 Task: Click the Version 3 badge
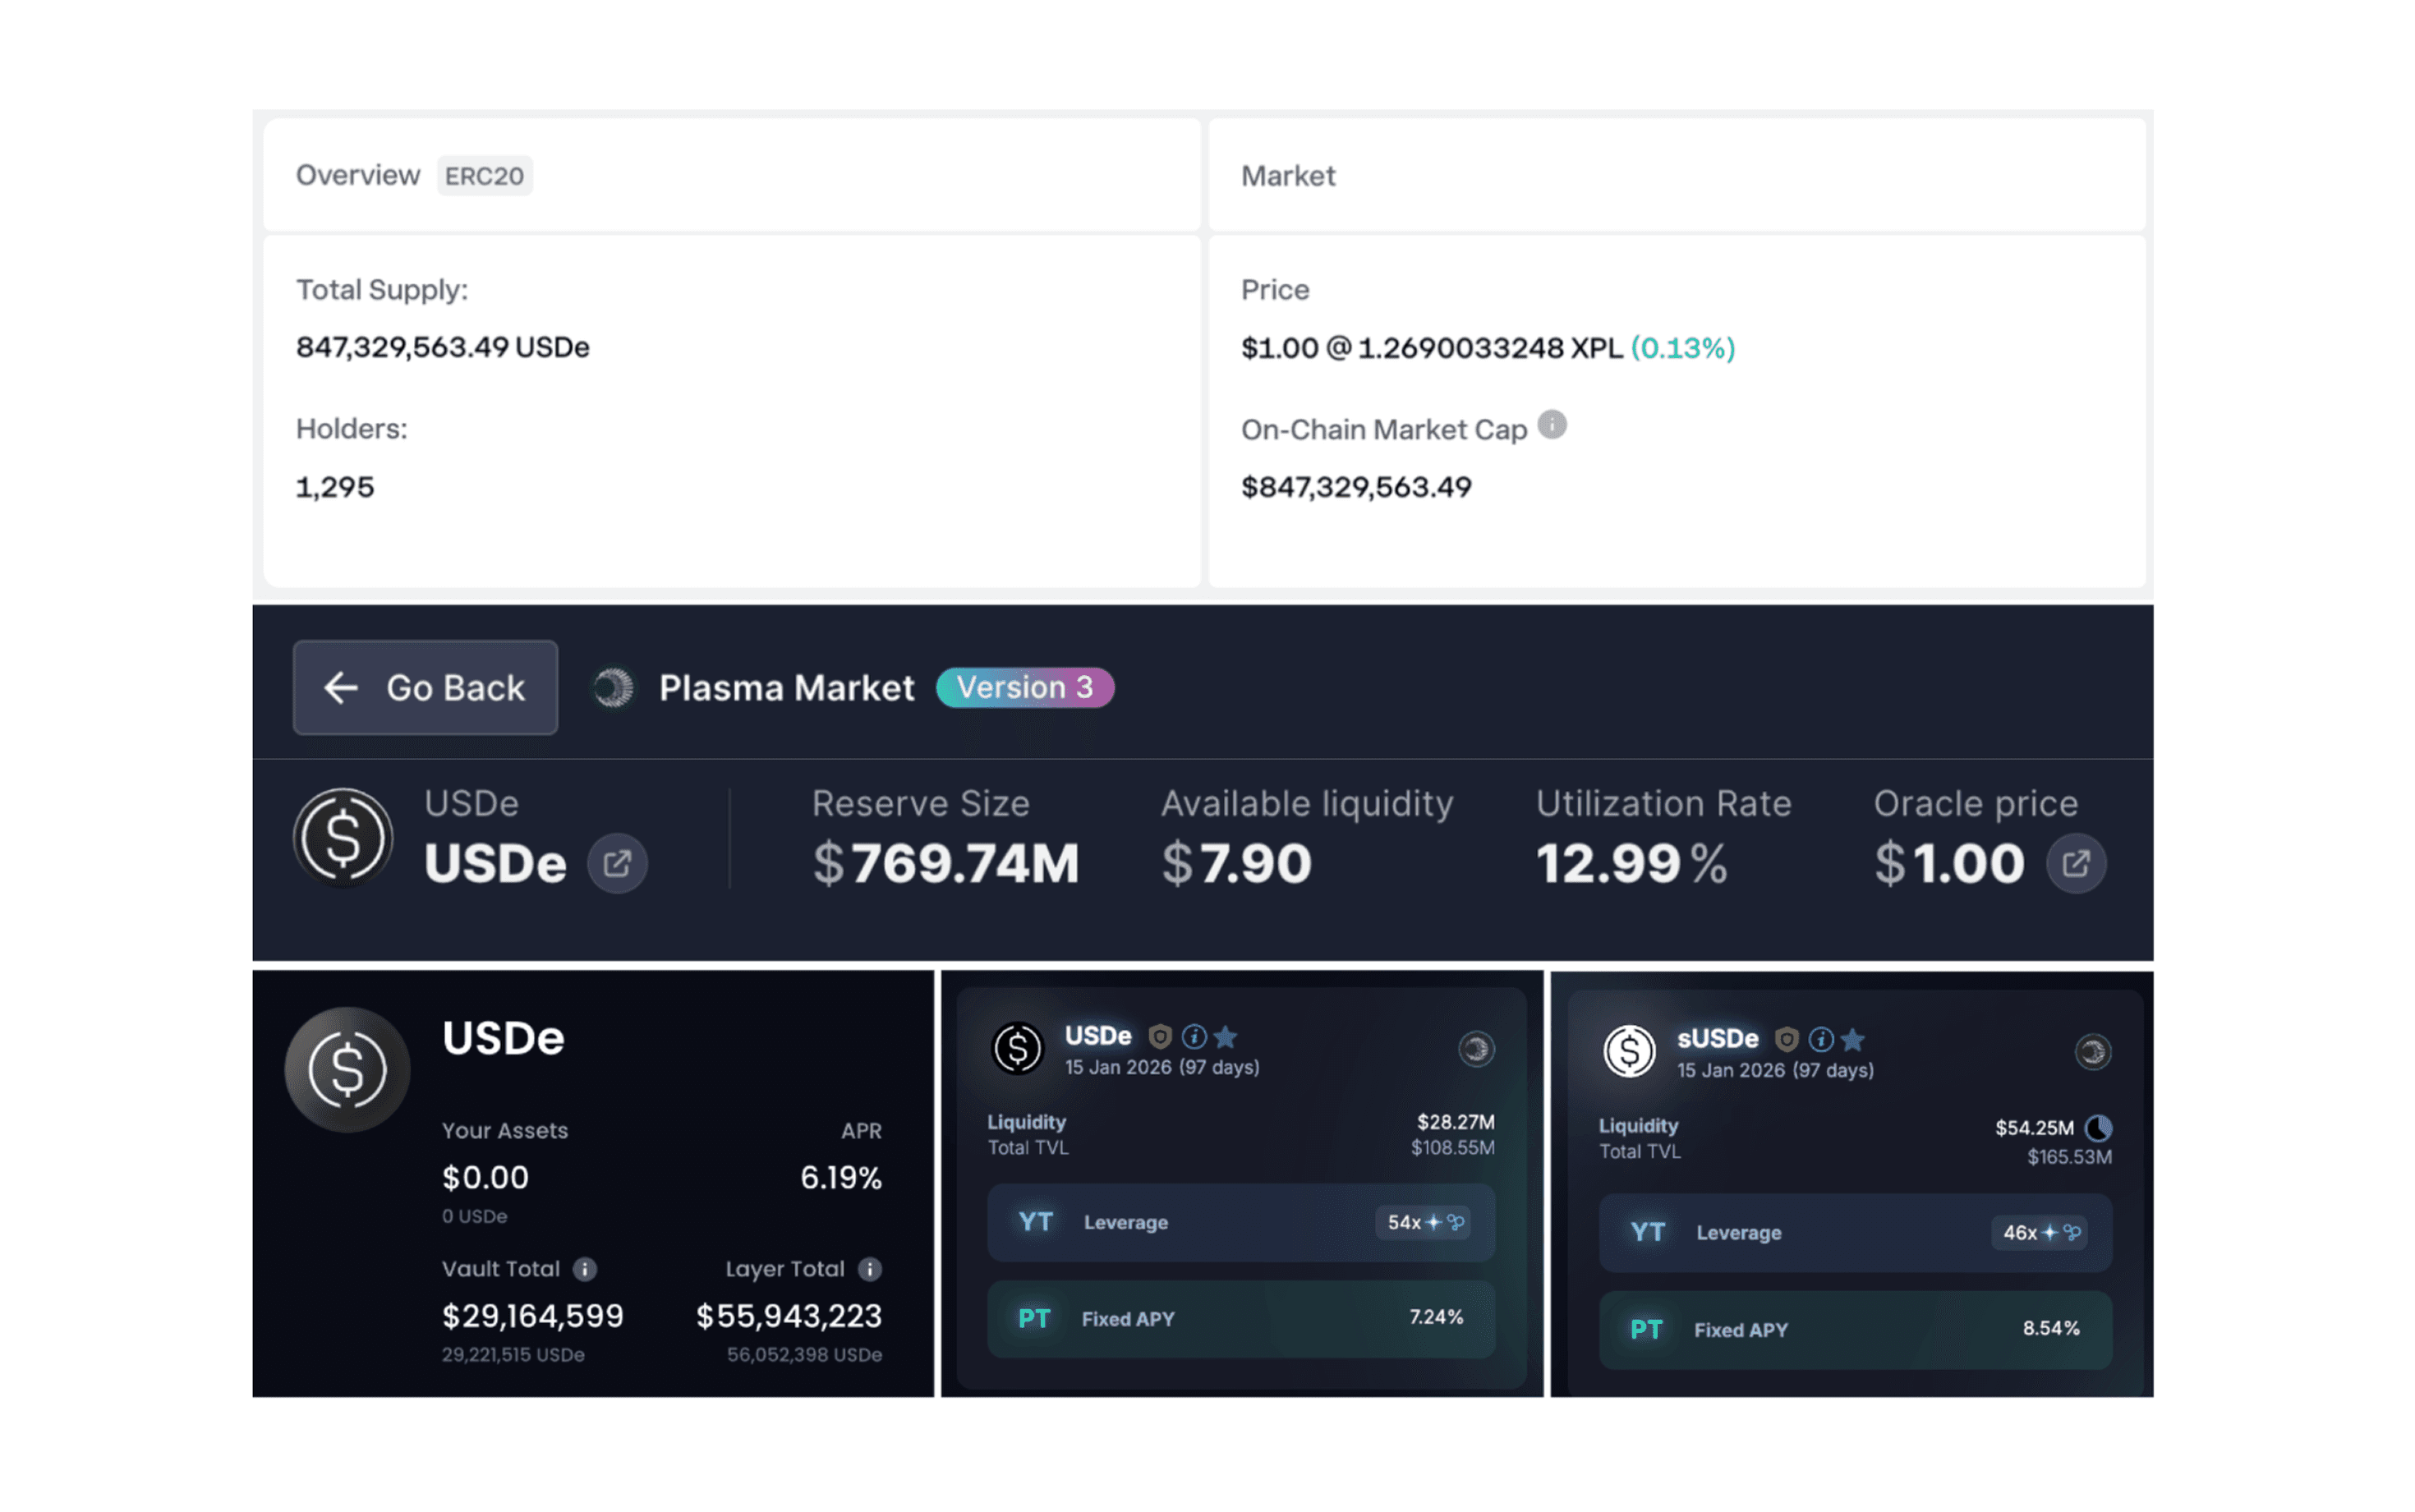coord(1024,687)
